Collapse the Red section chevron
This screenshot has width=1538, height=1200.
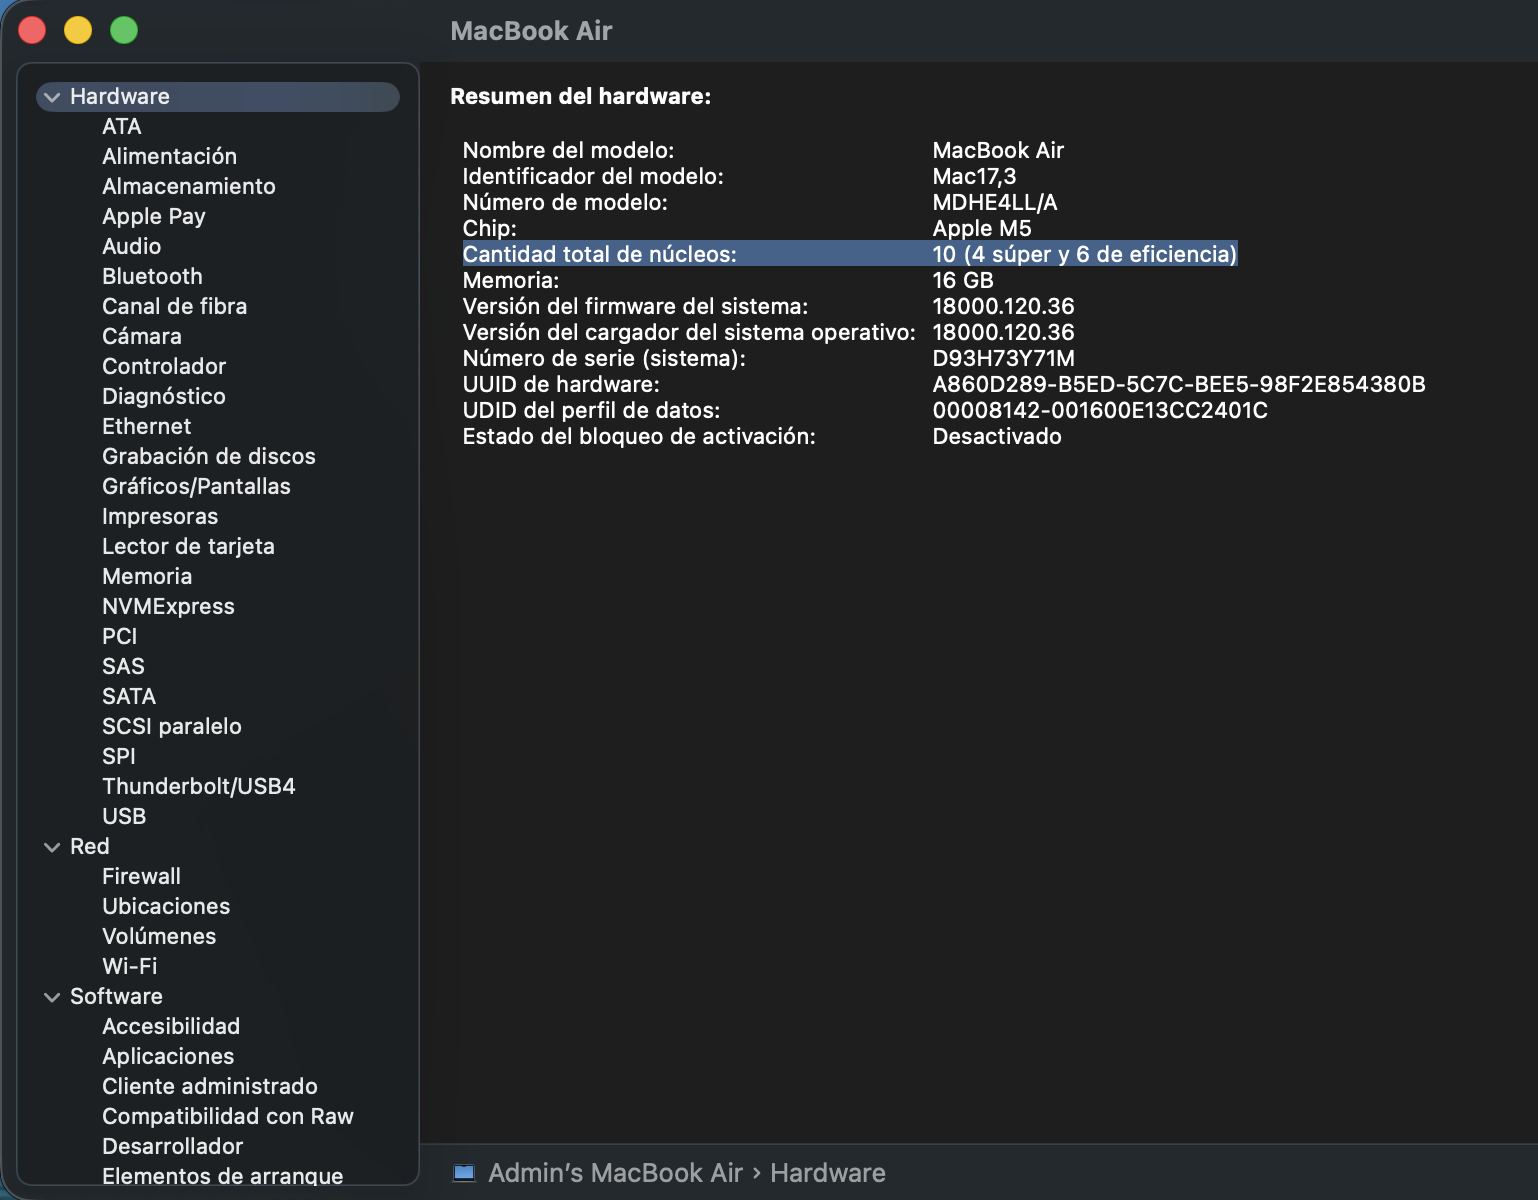52,847
